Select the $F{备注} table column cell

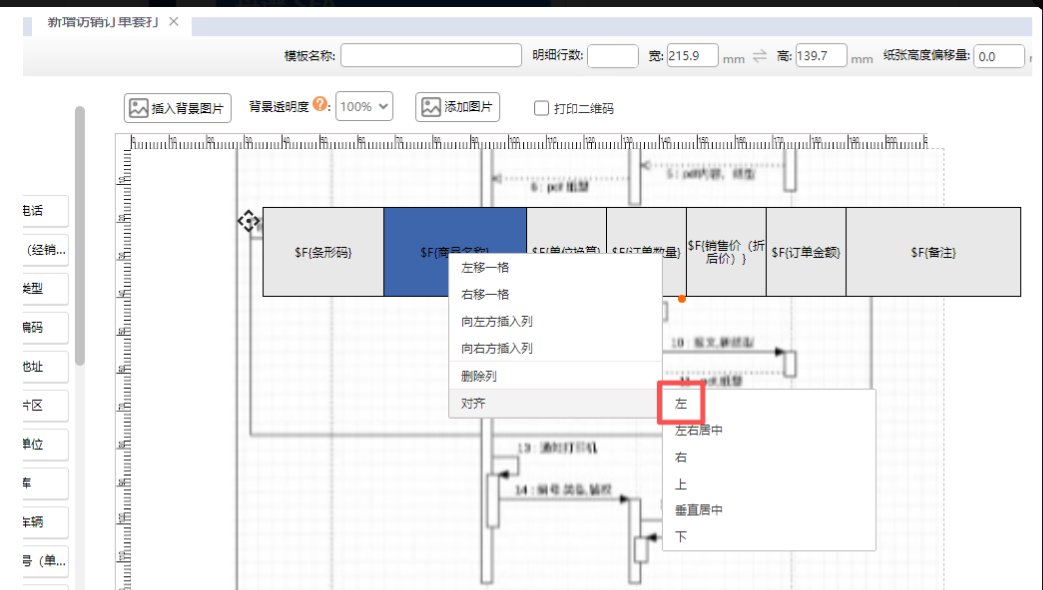pos(933,252)
